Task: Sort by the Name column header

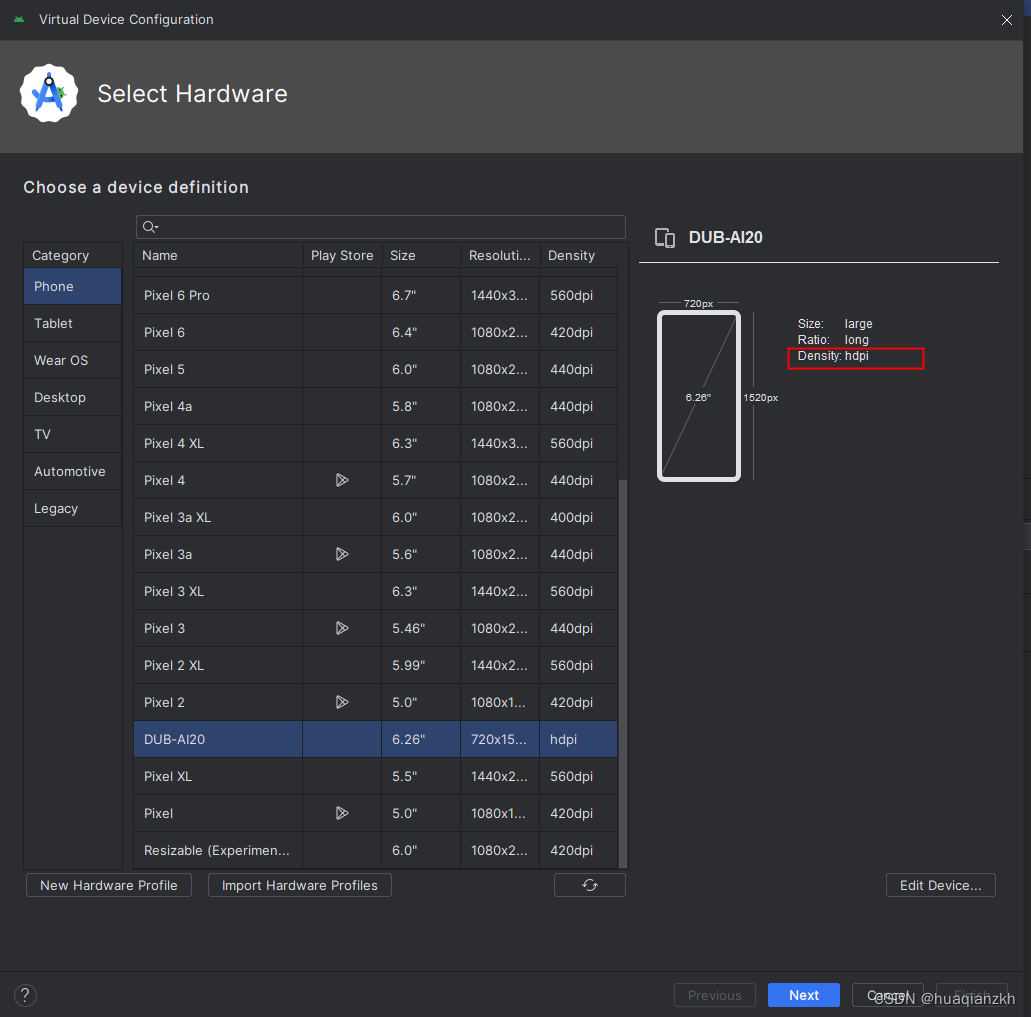Action: (x=218, y=255)
